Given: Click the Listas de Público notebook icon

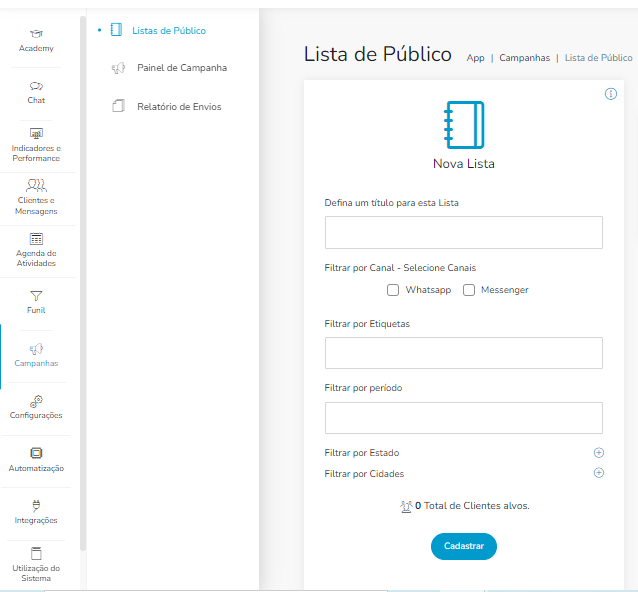Looking at the screenshot, I should coord(116,30).
